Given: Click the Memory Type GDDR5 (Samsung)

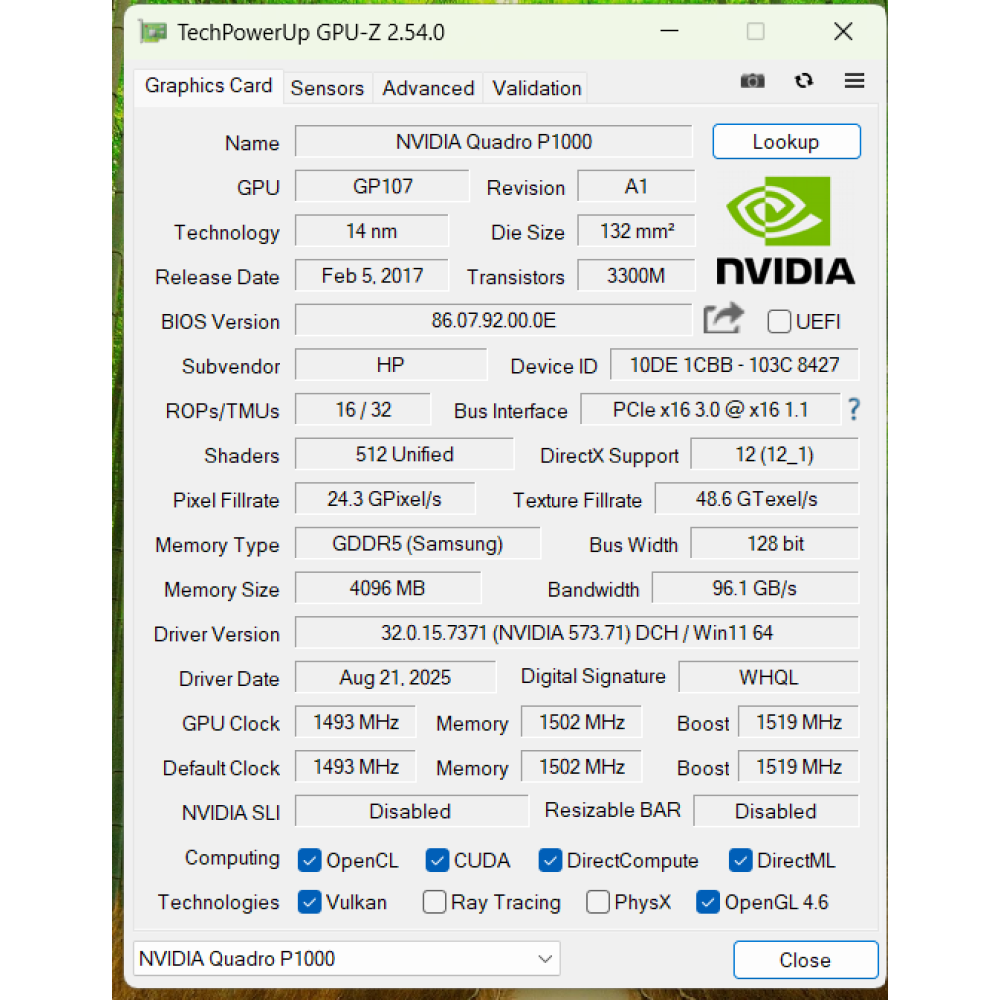Looking at the screenshot, I should tap(418, 543).
